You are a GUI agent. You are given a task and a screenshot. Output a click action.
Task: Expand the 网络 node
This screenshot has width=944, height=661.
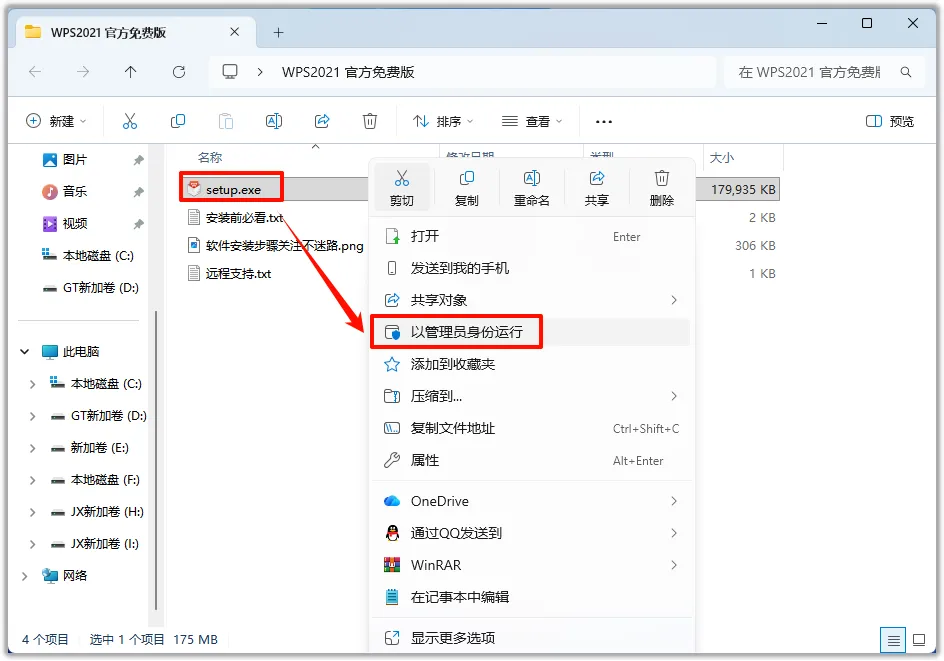click(25, 576)
